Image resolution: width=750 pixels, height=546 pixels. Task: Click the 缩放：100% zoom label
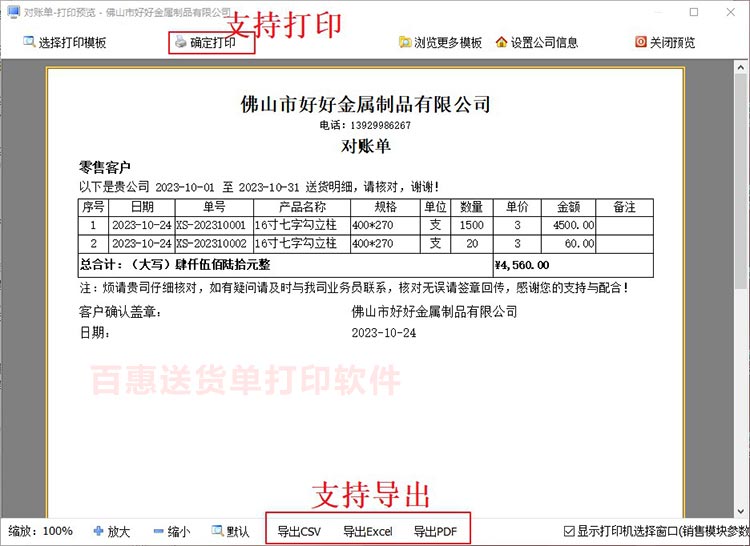[x=41, y=531]
